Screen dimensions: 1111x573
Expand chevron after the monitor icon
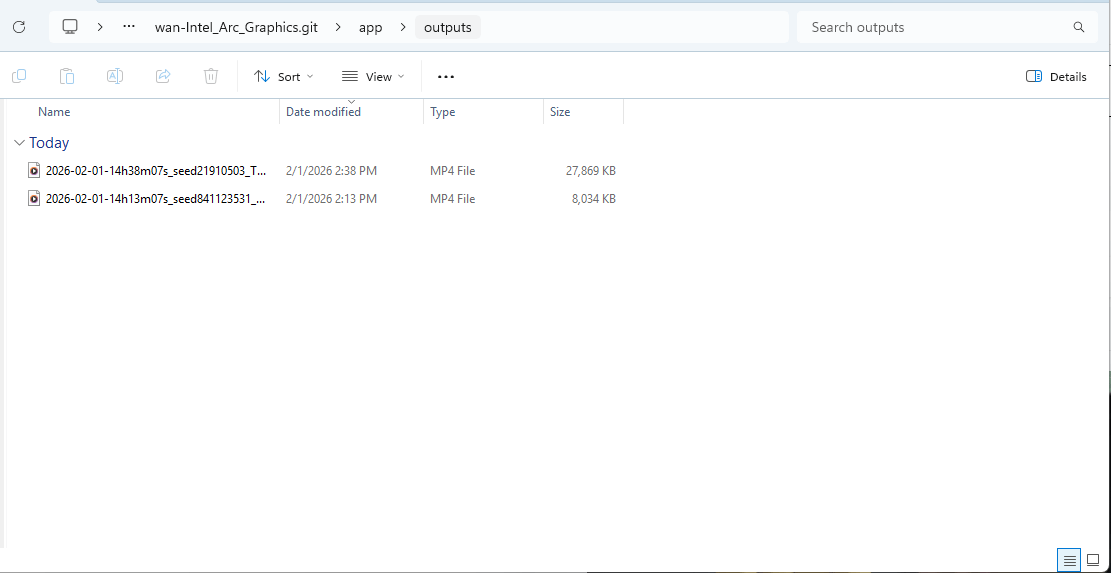100,27
